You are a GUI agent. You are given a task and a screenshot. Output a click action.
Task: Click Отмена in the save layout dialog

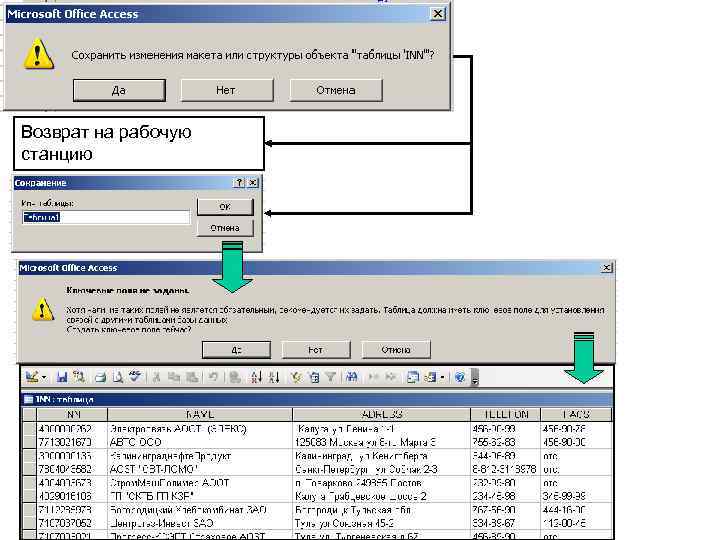(336, 90)
